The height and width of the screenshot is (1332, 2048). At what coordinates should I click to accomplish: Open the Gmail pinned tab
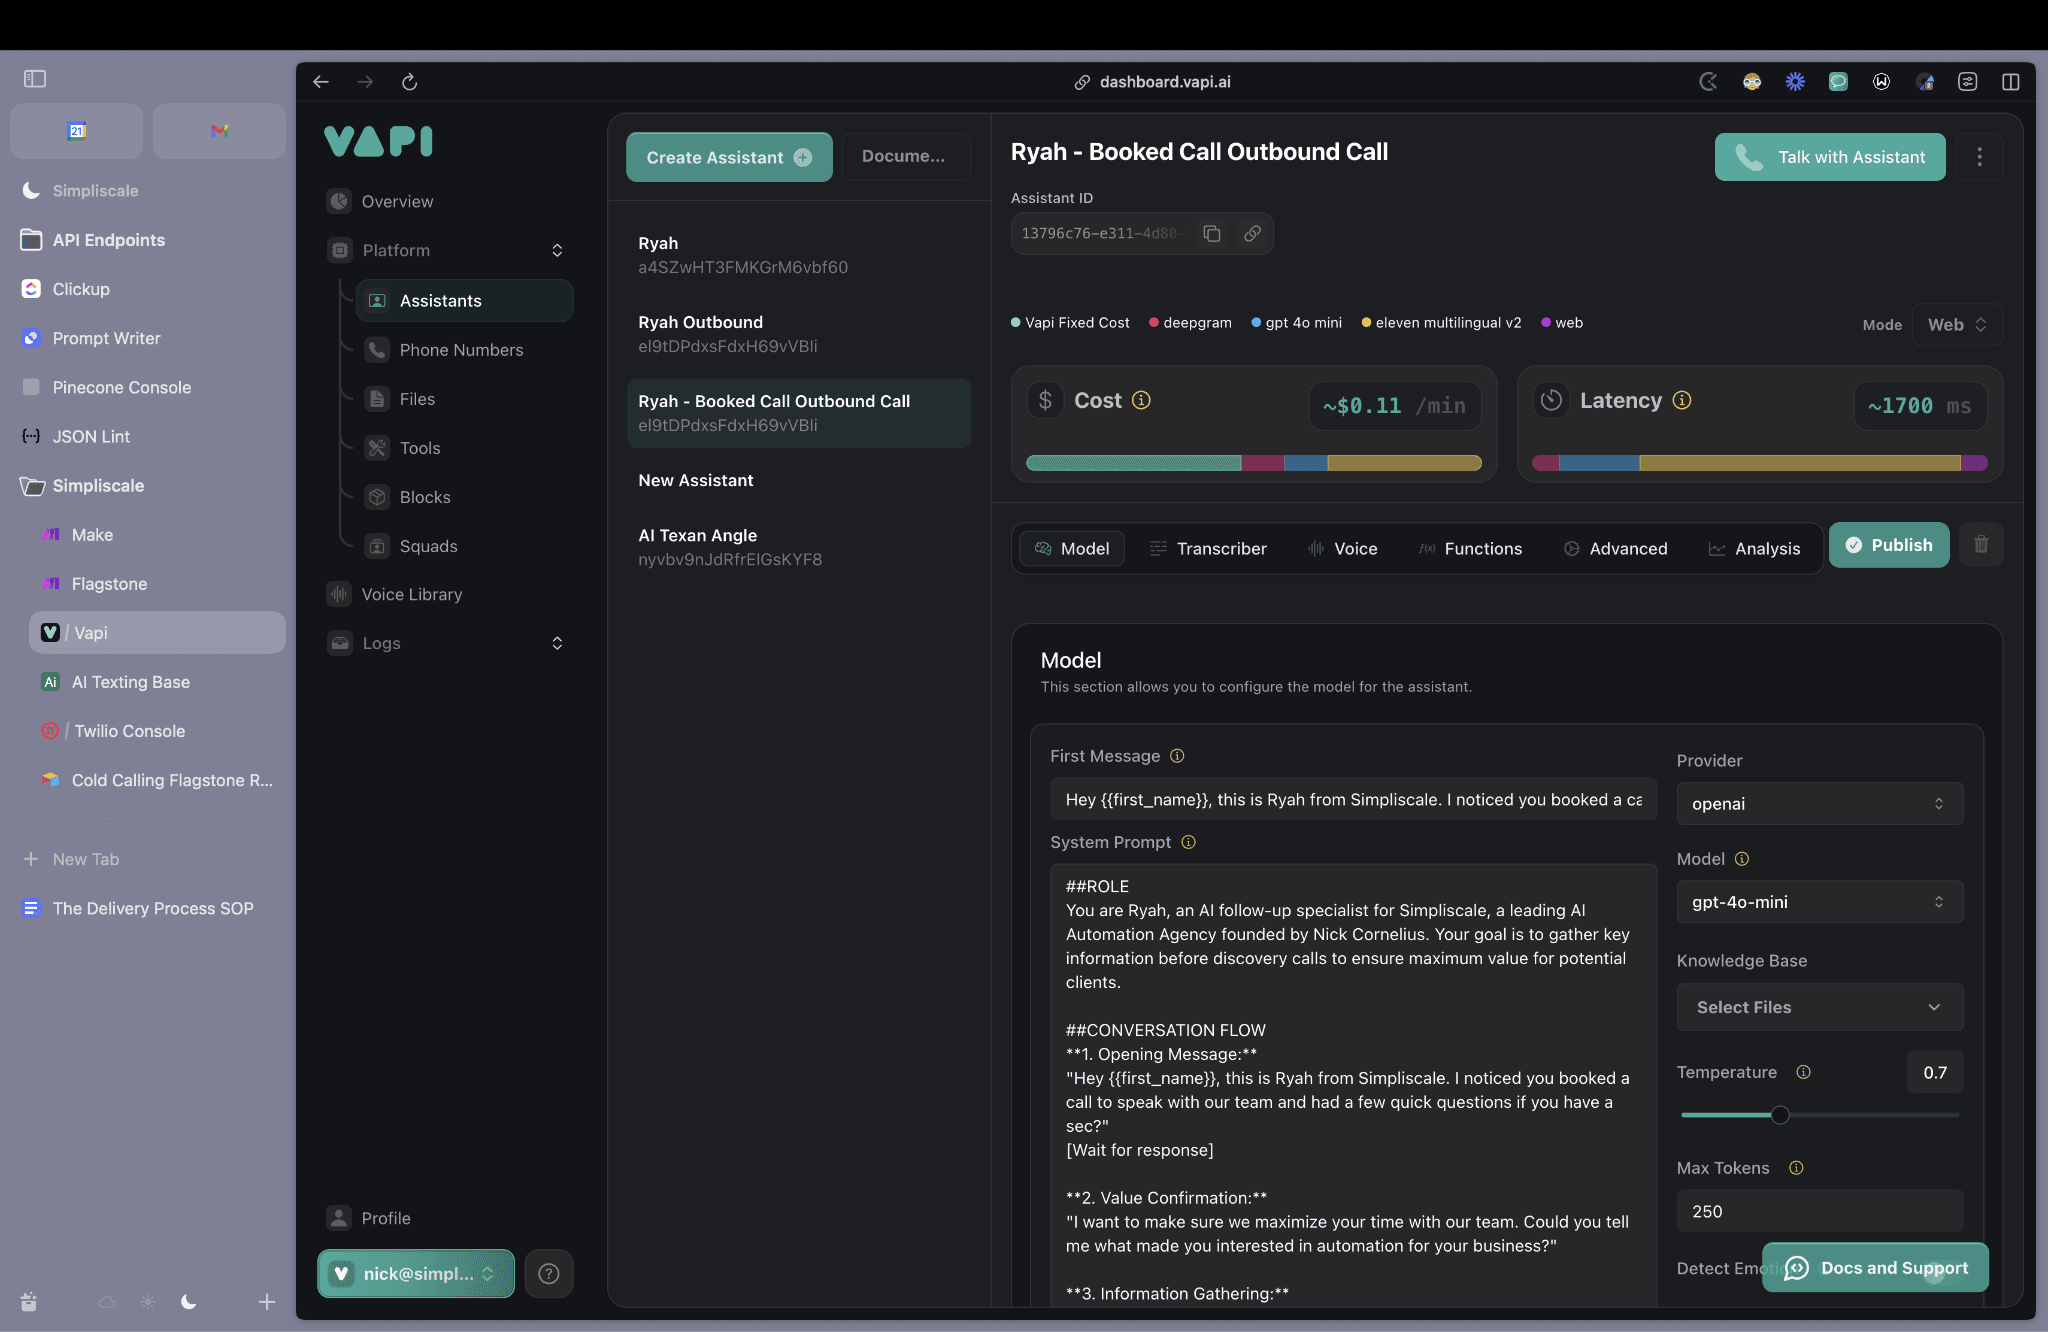tap(219, 131)
